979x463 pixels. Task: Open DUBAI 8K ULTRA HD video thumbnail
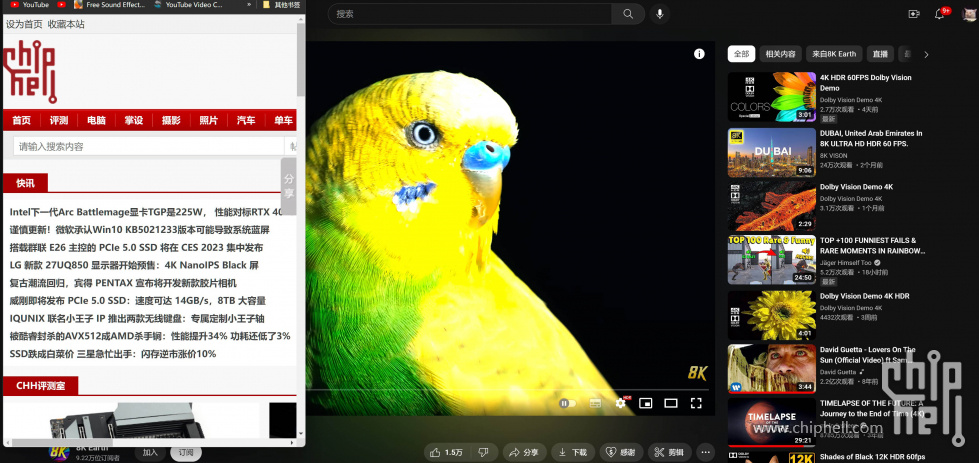[x=772, y=153]
